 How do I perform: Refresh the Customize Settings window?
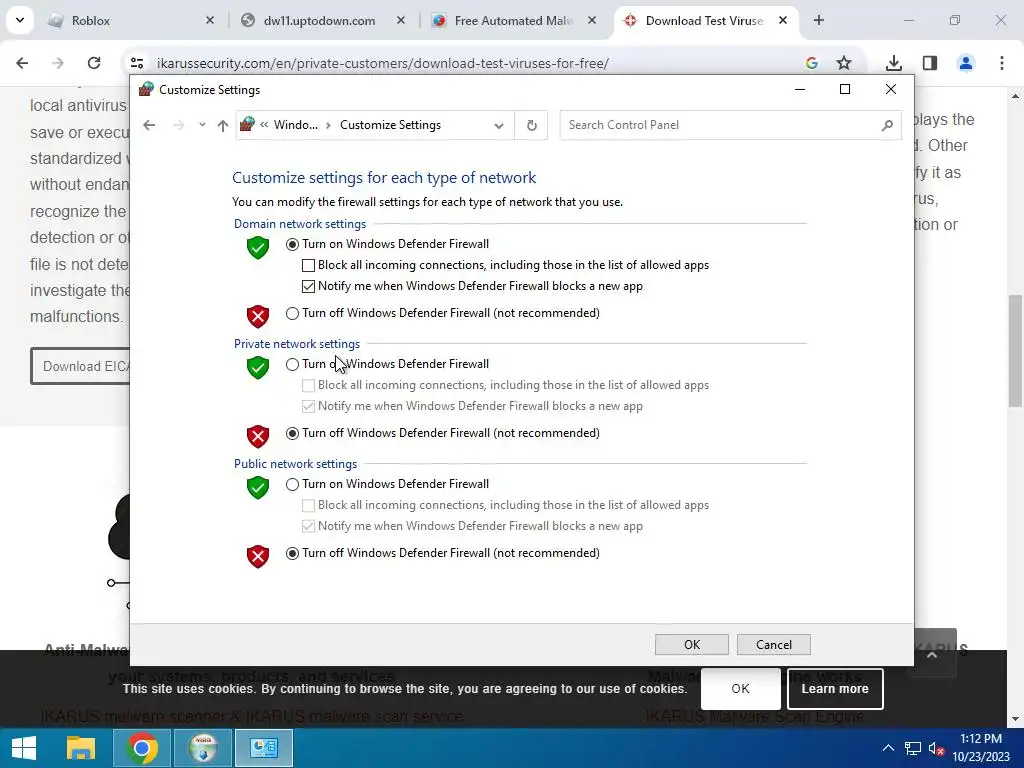[532, 125]
